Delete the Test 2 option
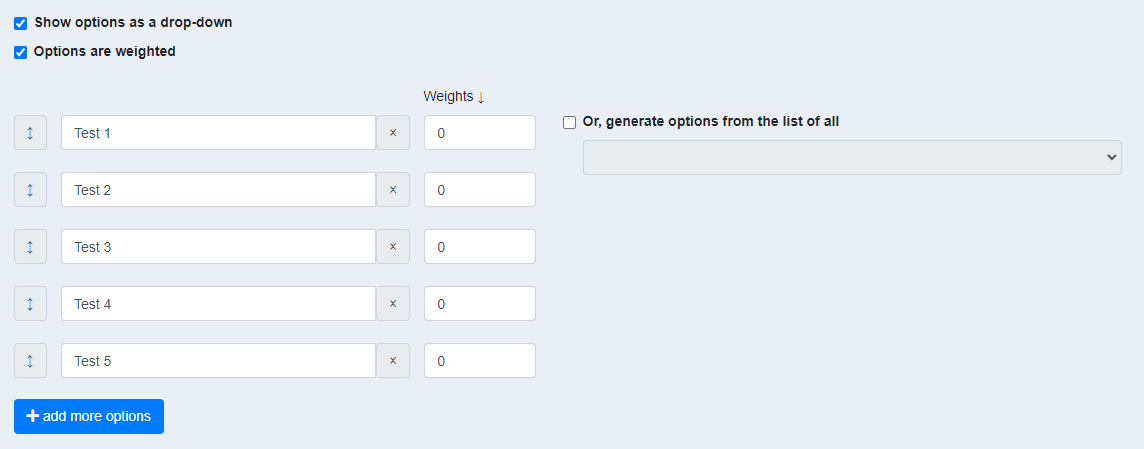This screenshot has width=1144, height=449. (x=392, y=190)
